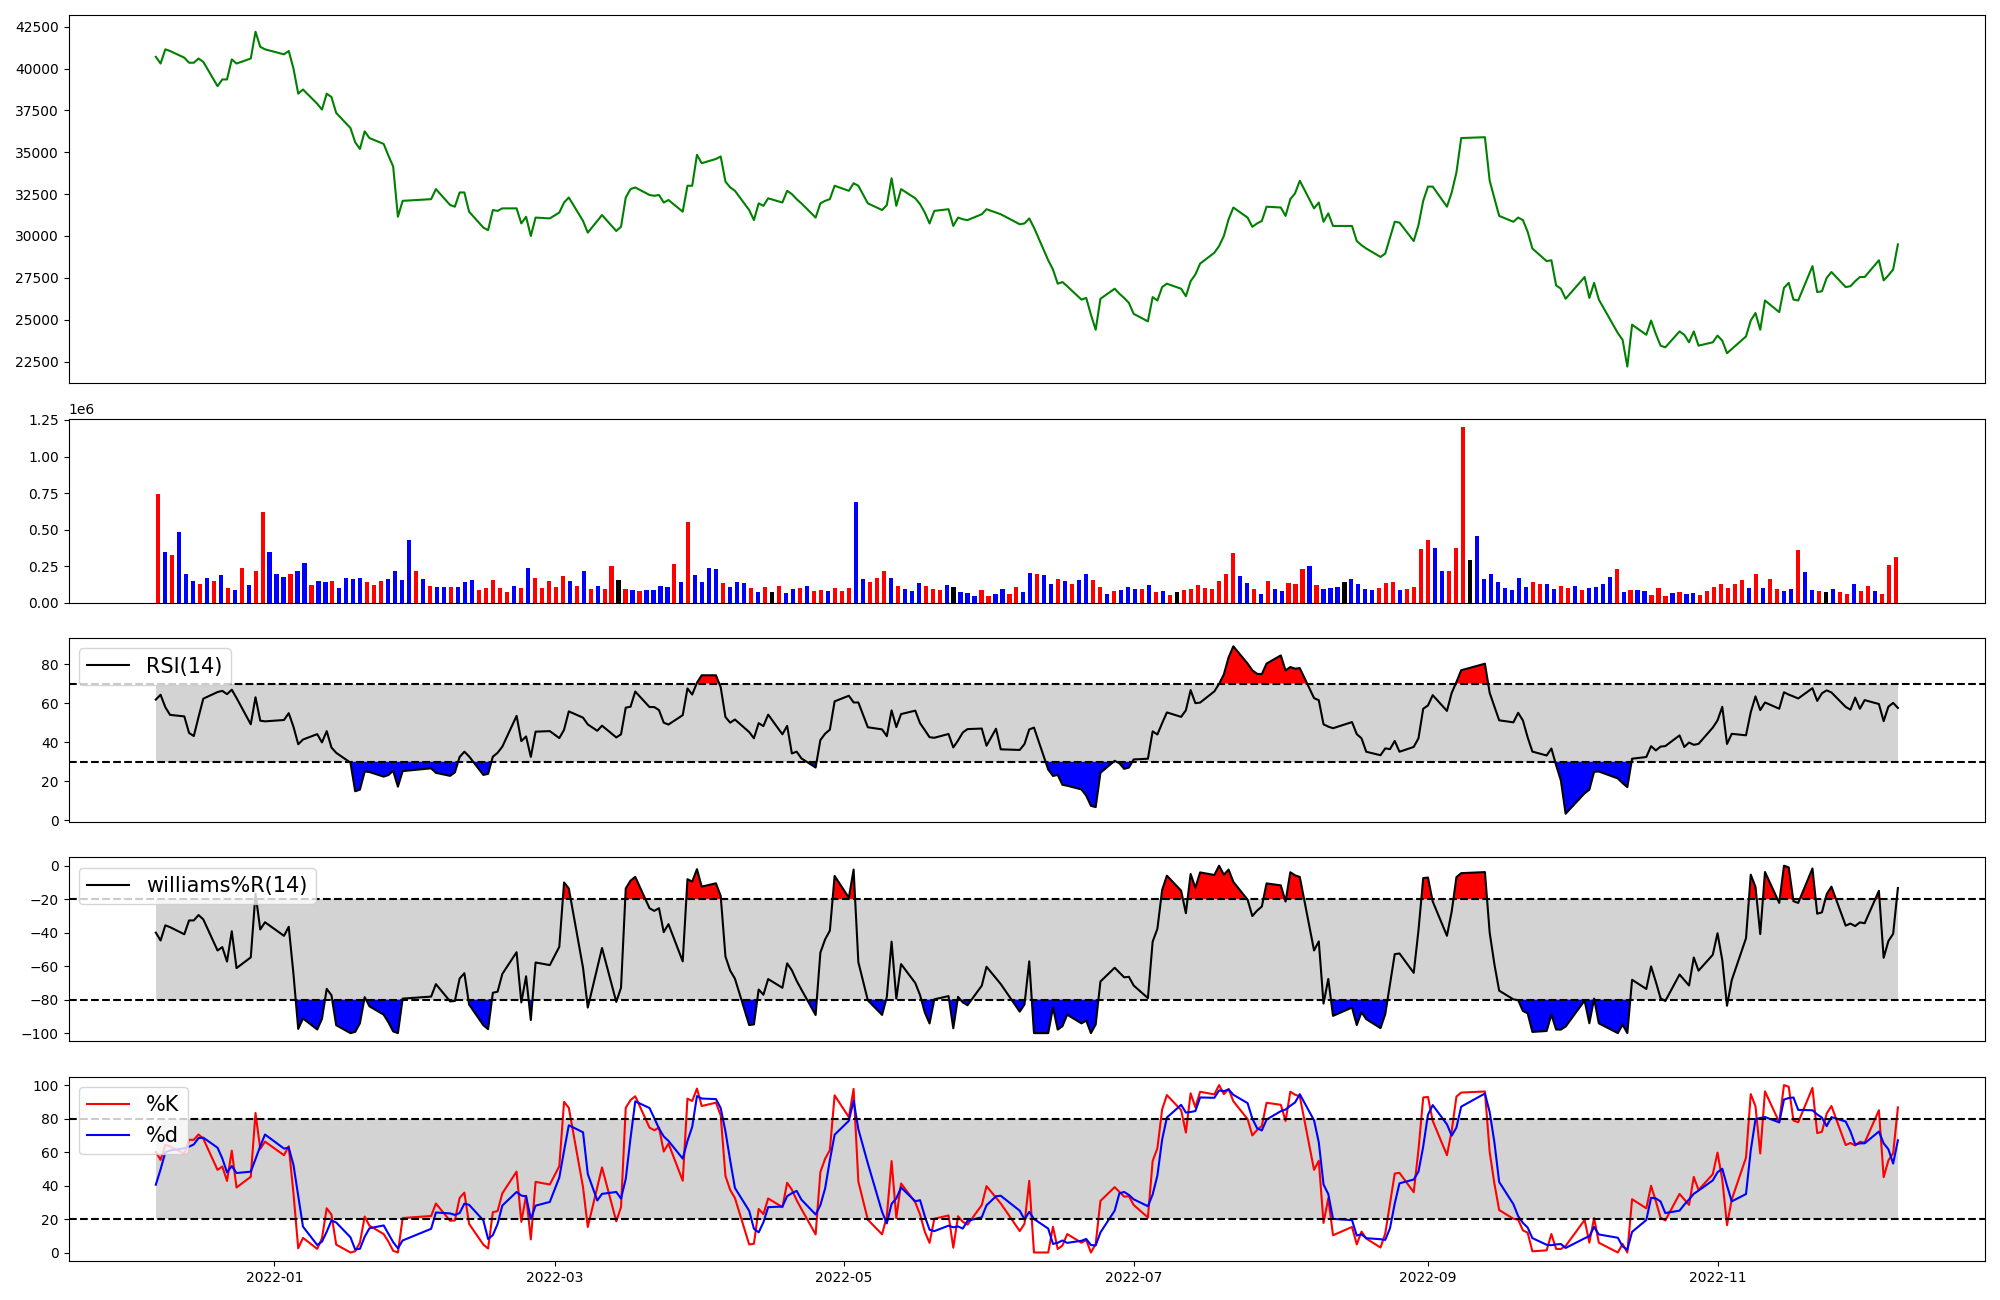The image size is (2000, 1300).
Task: Click the 2022-09 x-axis date label
Action: tap(1428, 1277)
